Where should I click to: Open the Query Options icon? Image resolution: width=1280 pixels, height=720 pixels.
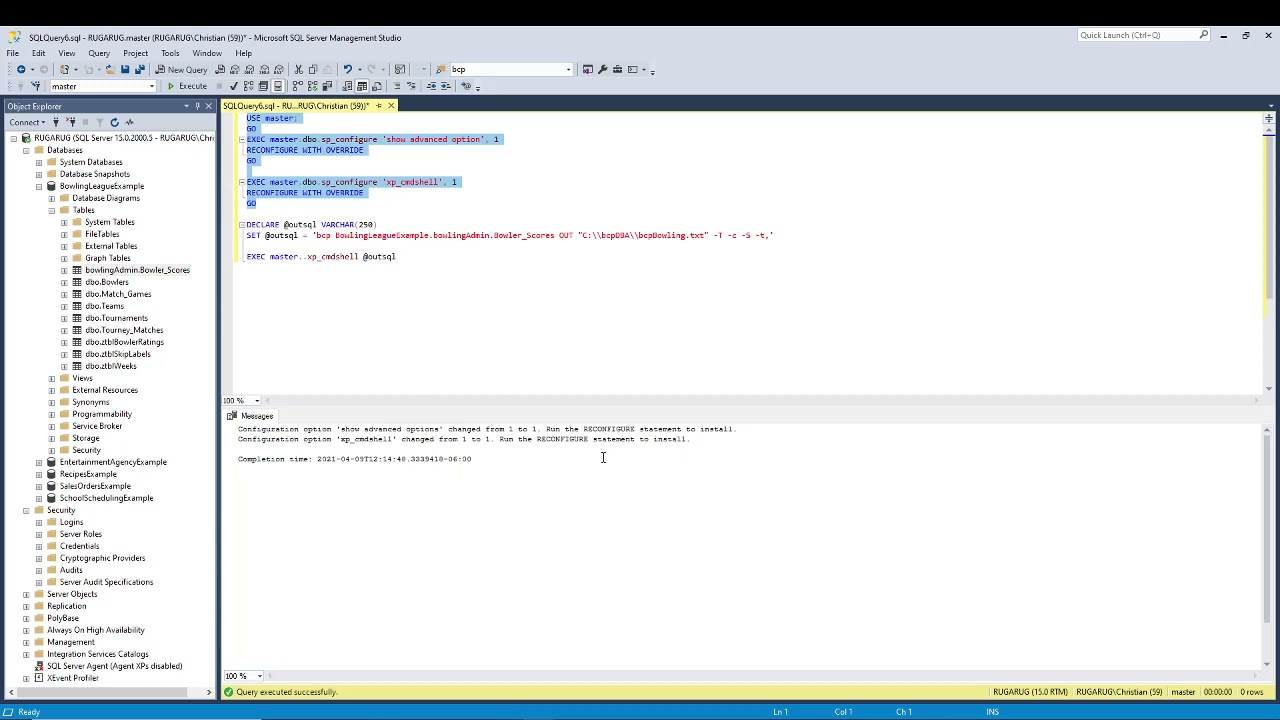[x=263, y=86]
